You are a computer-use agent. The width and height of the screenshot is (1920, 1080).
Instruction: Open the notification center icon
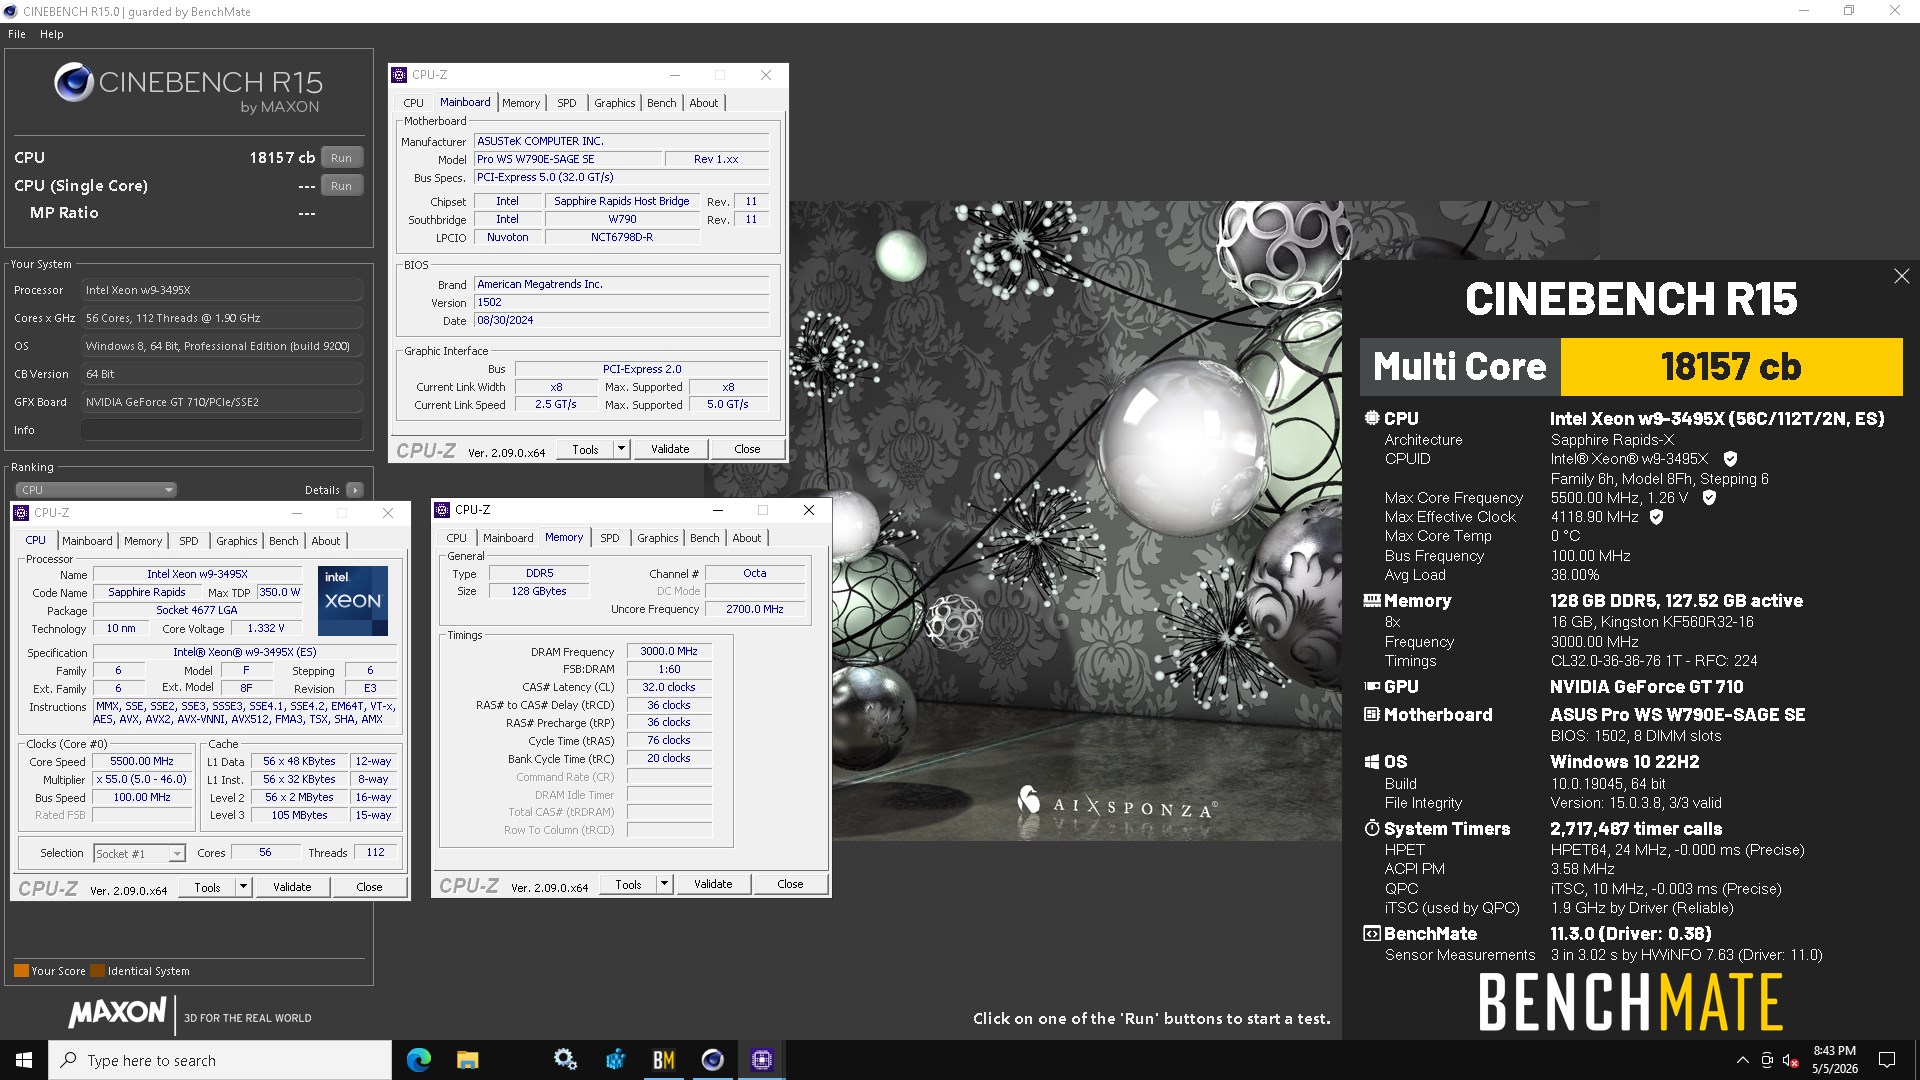tap(1887, 1060)
